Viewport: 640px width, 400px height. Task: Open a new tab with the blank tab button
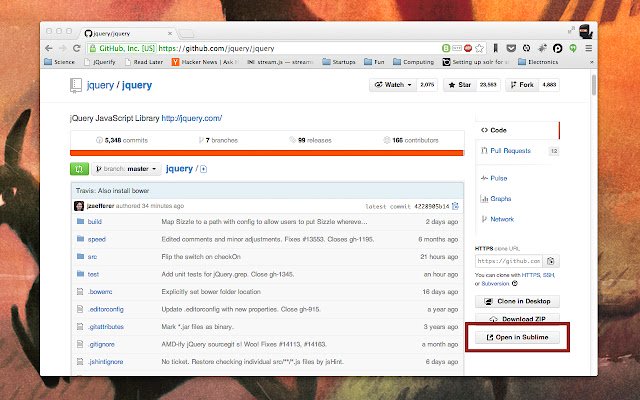pyautogui.click(x=186, y=34)
